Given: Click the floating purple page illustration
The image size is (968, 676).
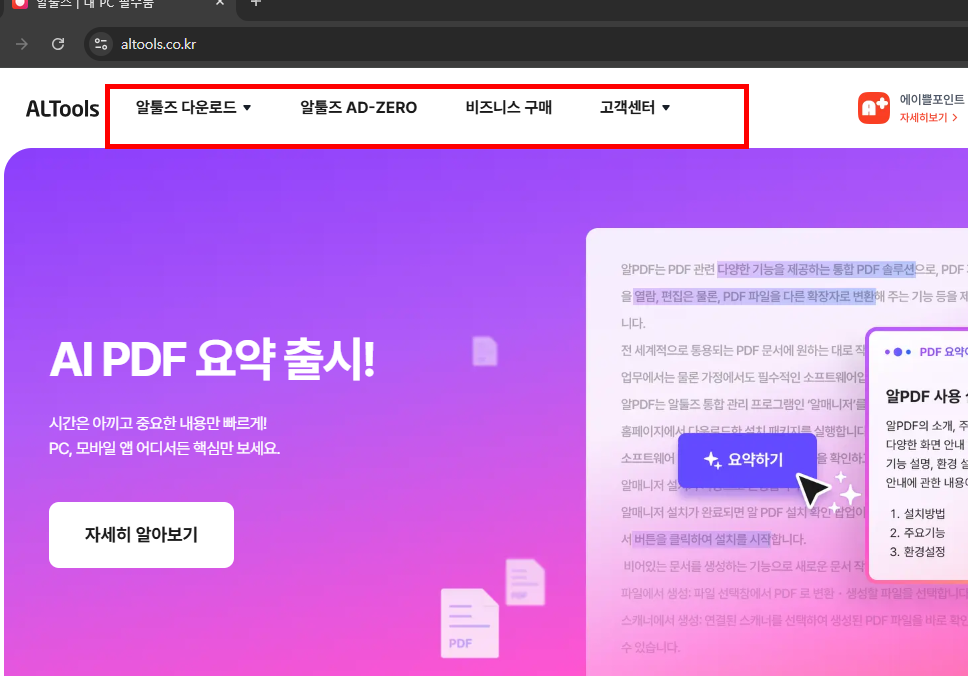Looking at the screenshot, I should coord(484,352).
